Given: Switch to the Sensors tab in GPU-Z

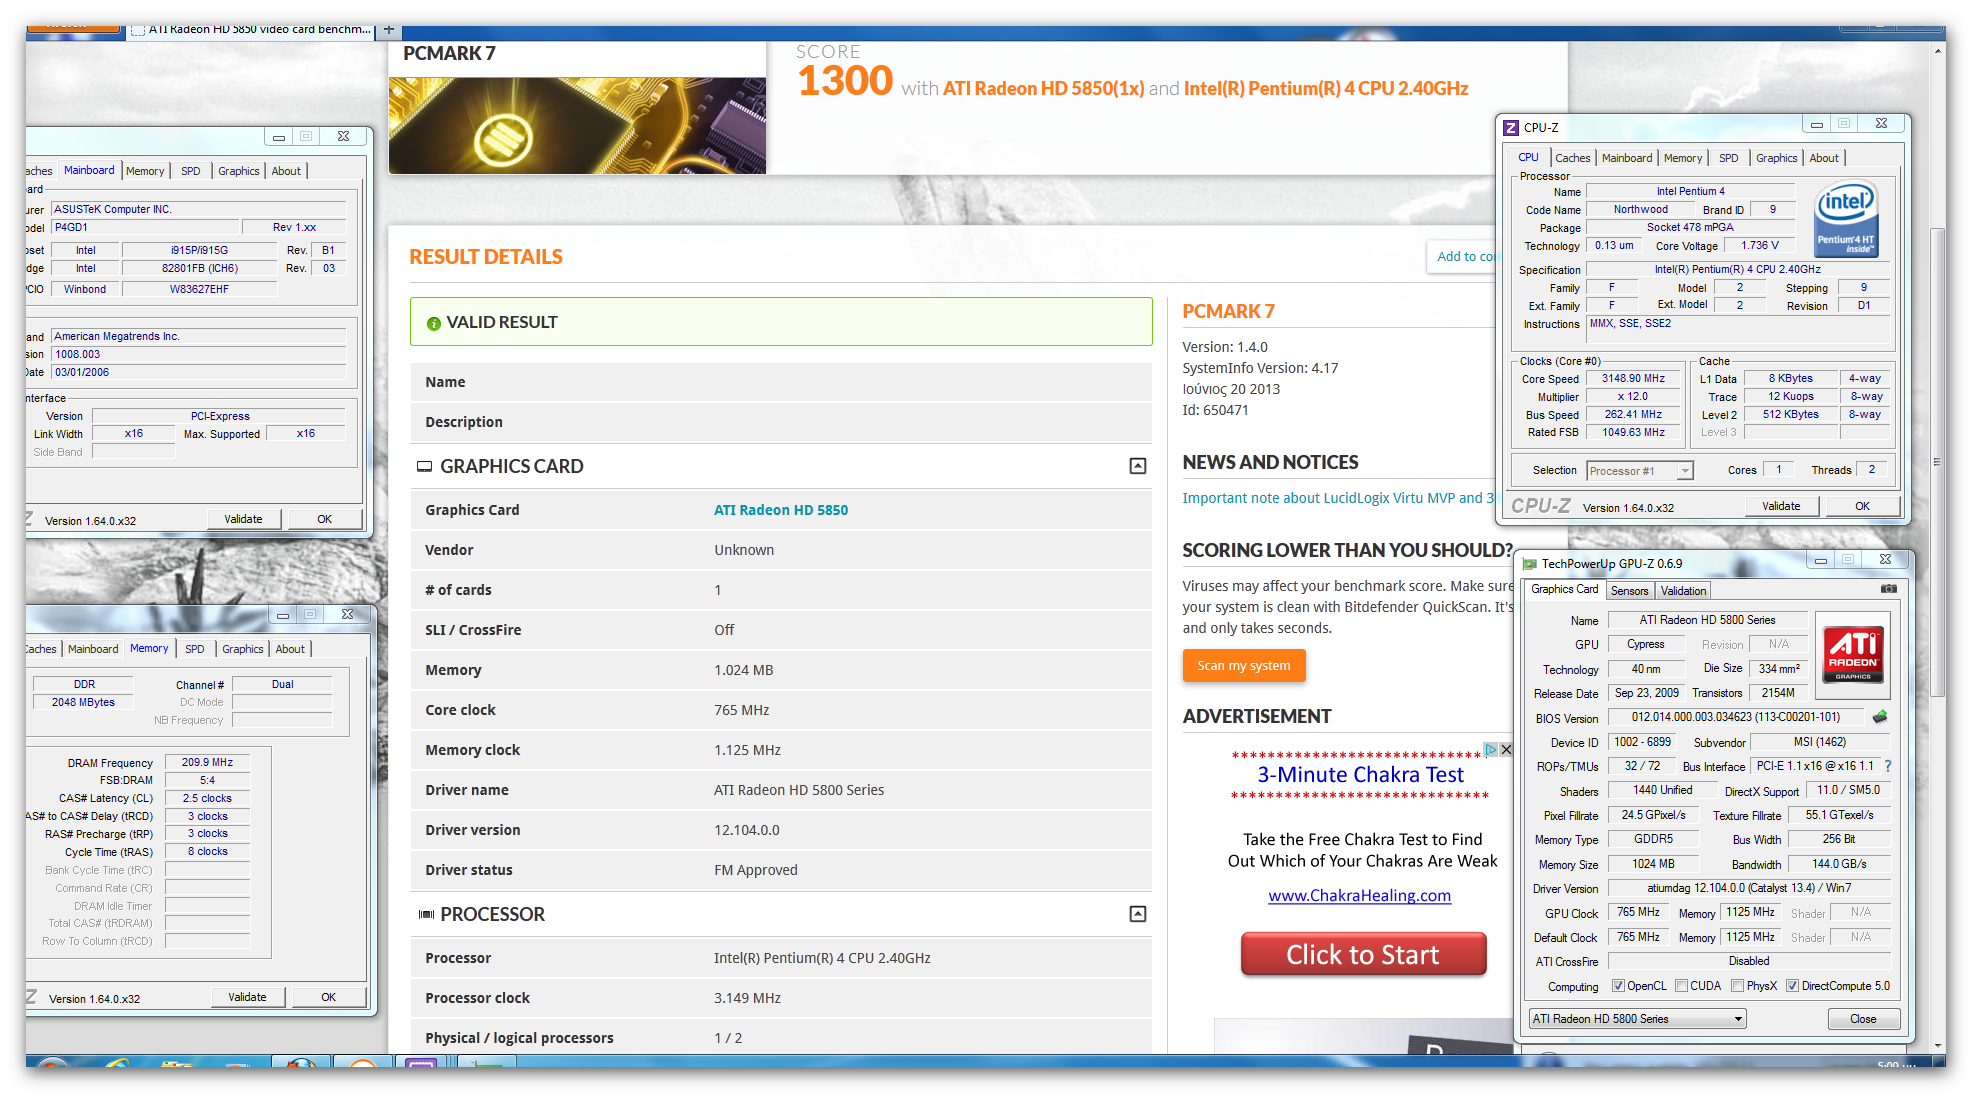Looking at the screenshot, I should [x=1629, y=591].
